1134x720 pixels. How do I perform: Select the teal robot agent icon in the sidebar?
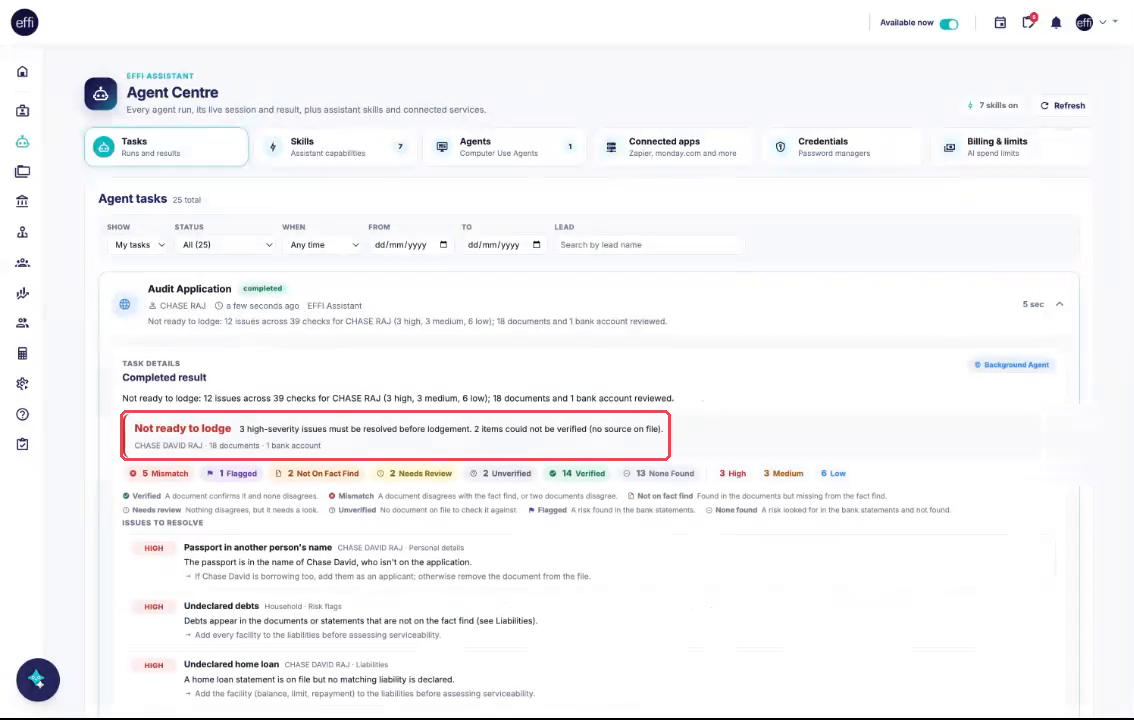click(22, 142)
